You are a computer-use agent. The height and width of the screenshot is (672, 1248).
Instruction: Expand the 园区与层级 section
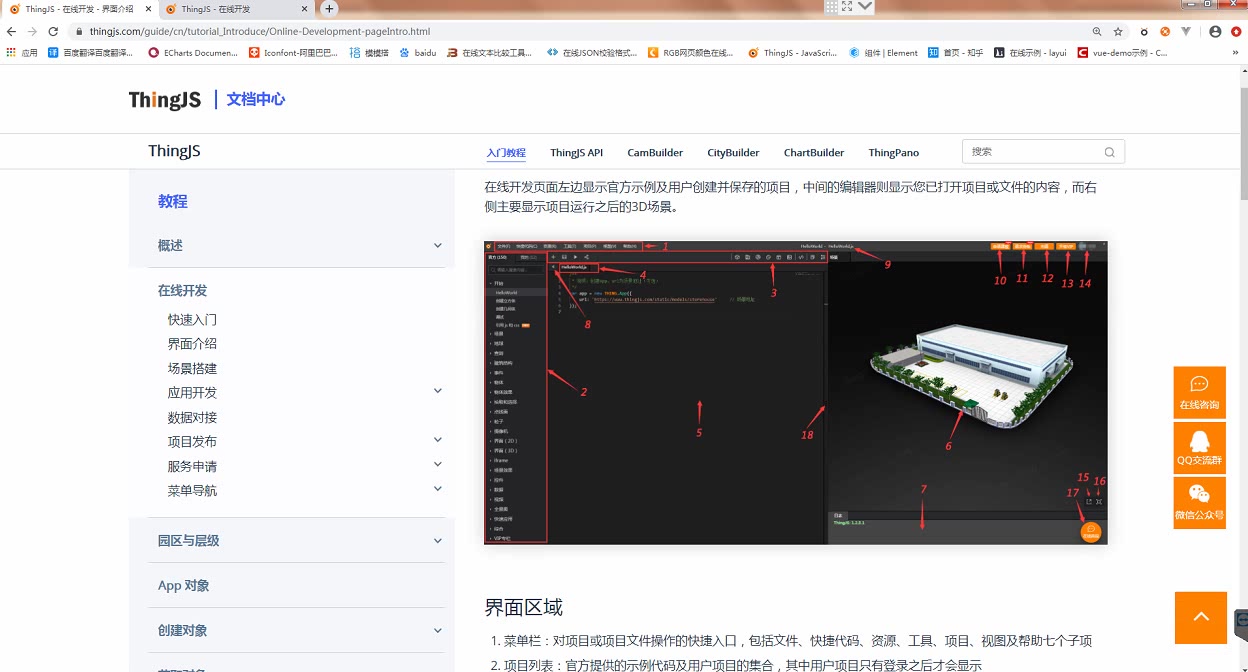[x=437, y=540]
